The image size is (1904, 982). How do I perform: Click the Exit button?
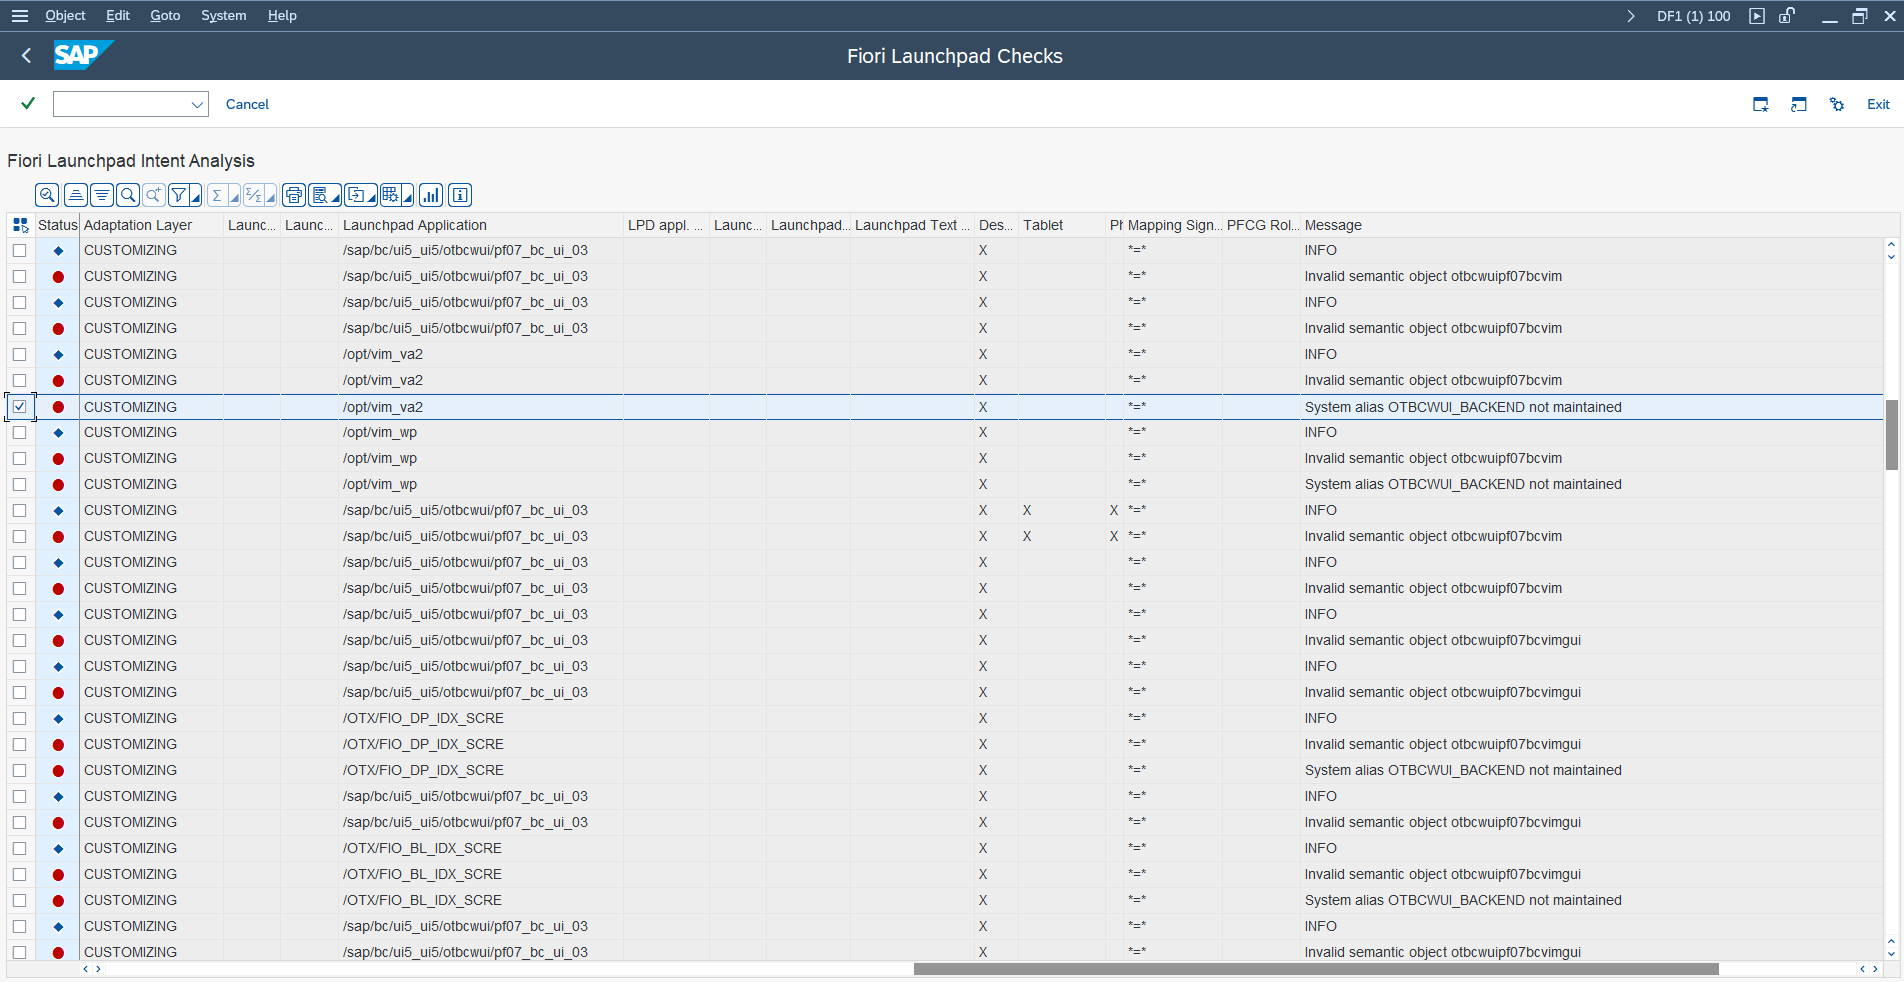[x=1878, y=104]
